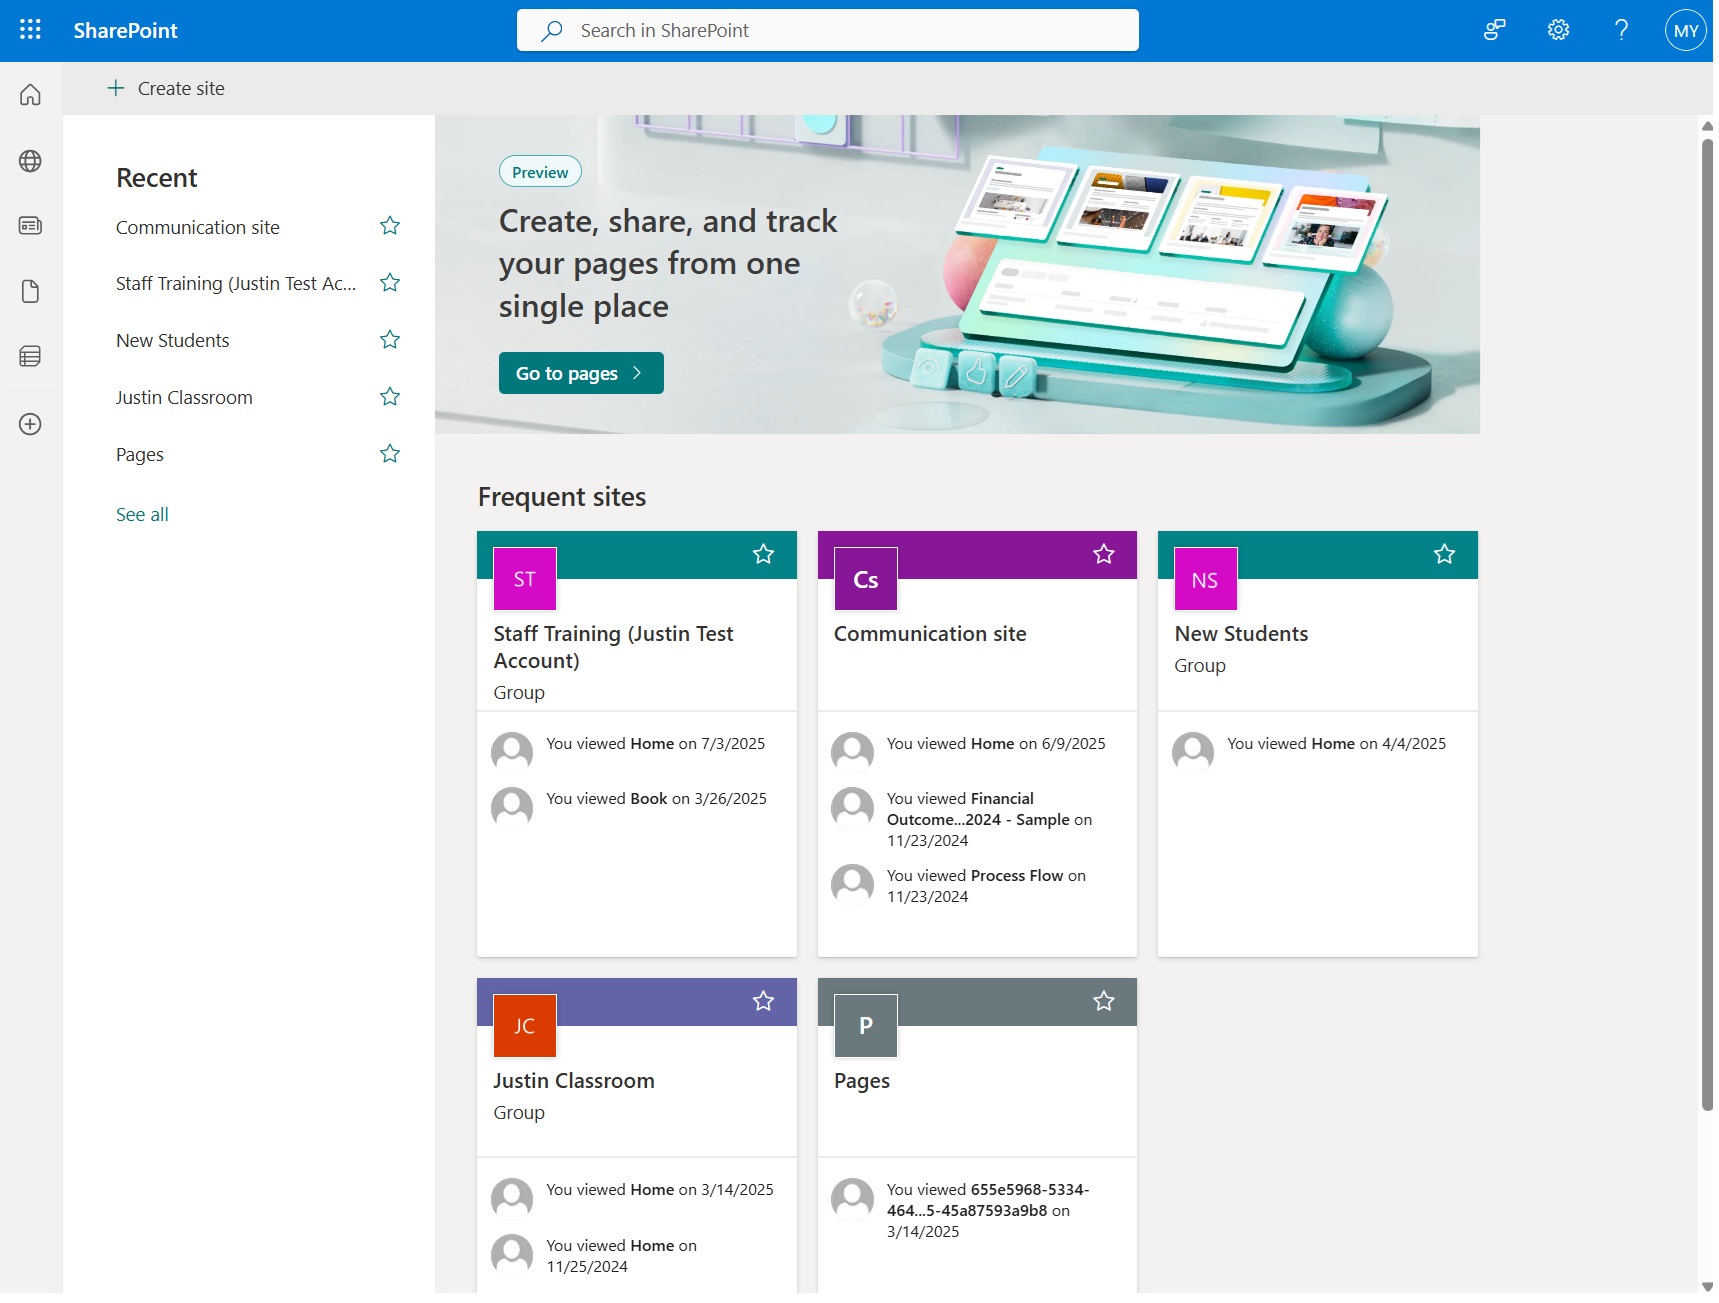
Task: Open Lists from the sidebar icon
Action: click(30, 356)
